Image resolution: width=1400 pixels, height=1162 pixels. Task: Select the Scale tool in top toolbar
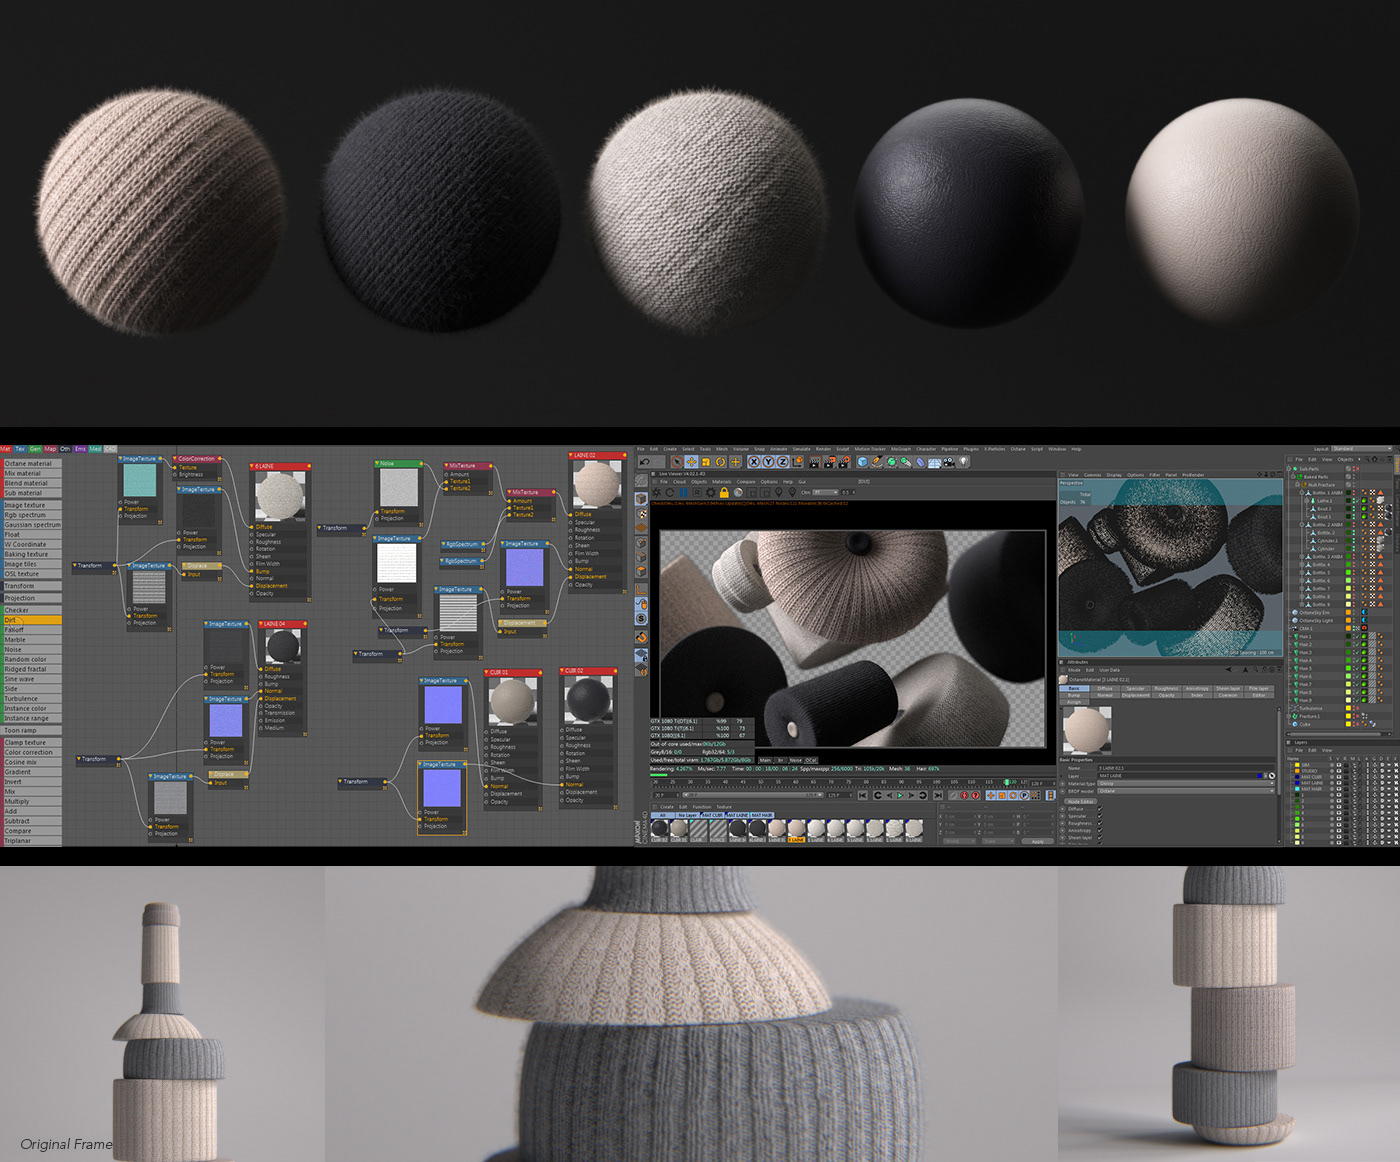click(706, 462)
